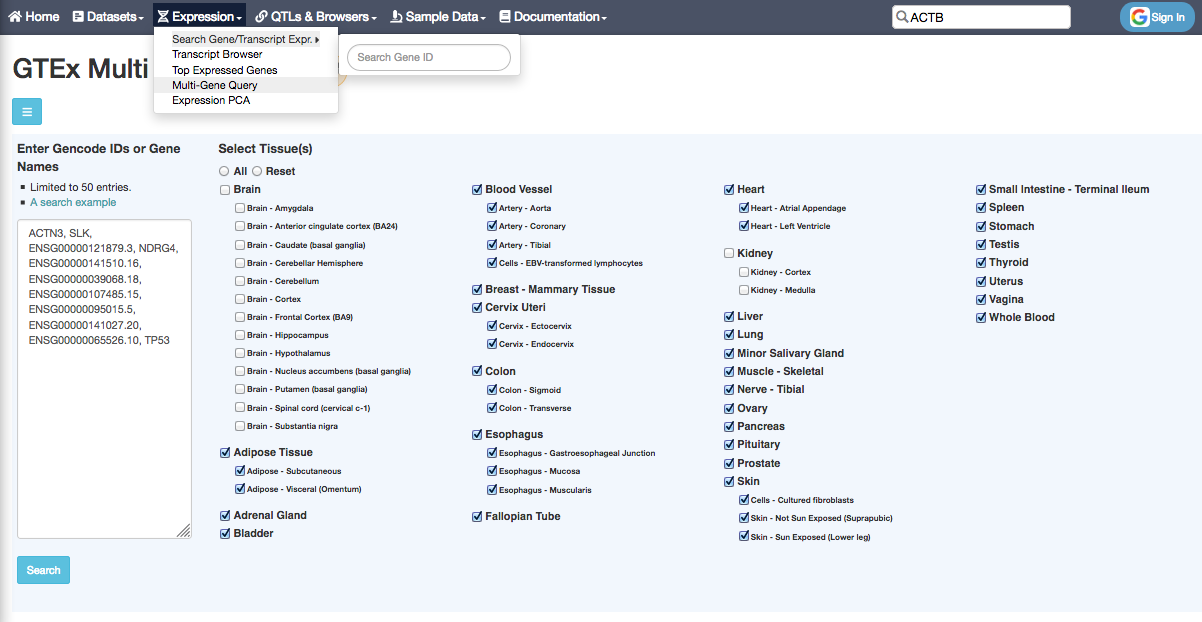This screenshot has width=1202, height=622.
Task: Click the Expression hourglass icon
Action: click(163, 17)
